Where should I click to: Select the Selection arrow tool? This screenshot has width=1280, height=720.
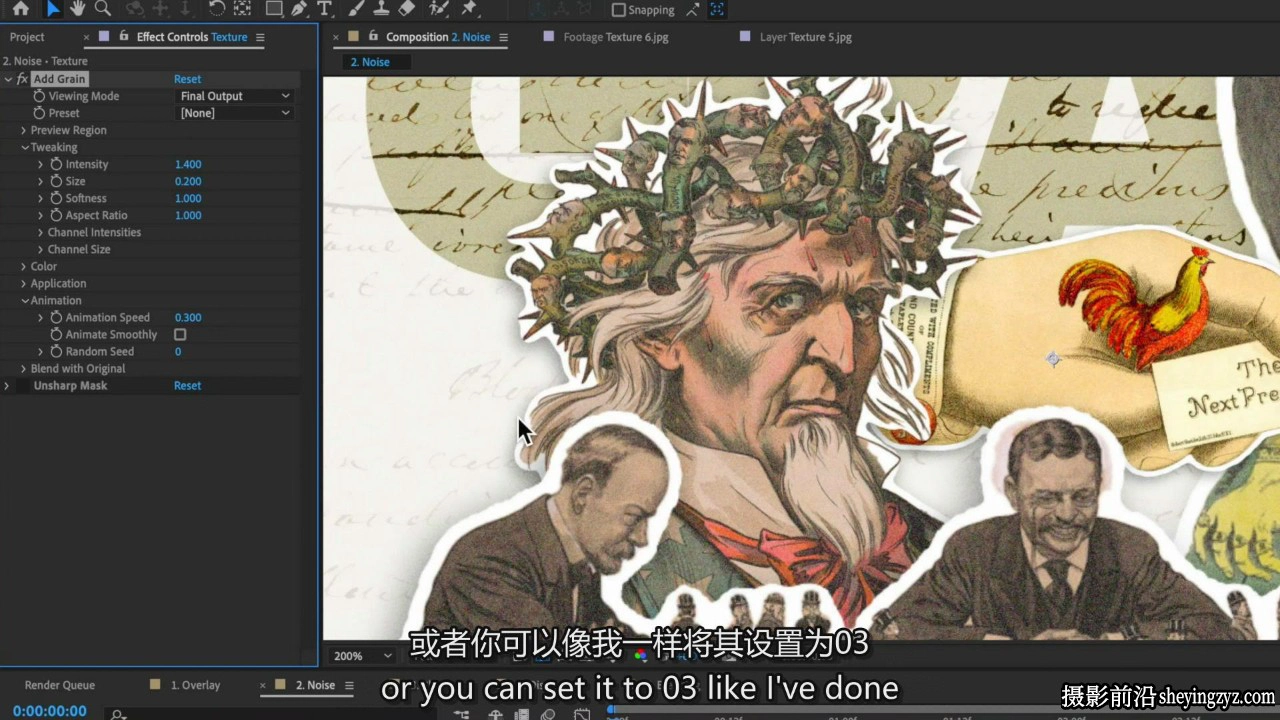tap(53, 9)
